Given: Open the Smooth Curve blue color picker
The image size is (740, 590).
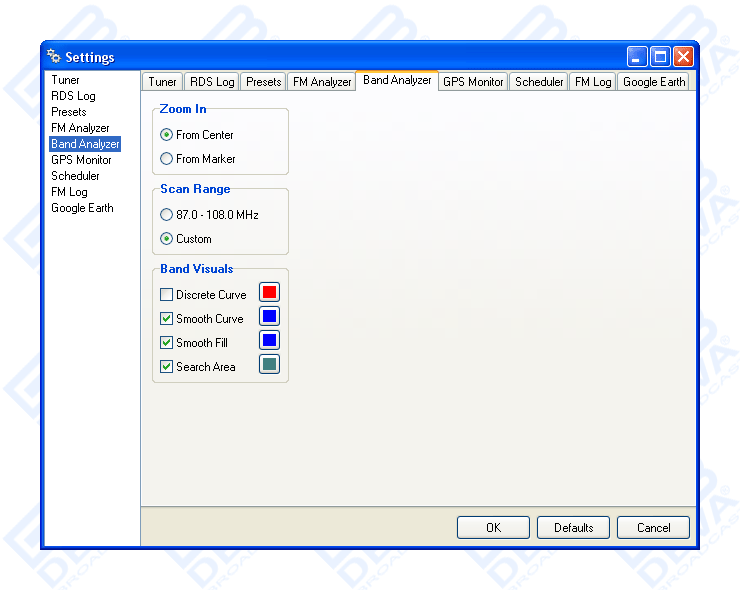Looking at the screenshot, I should 269,317.
